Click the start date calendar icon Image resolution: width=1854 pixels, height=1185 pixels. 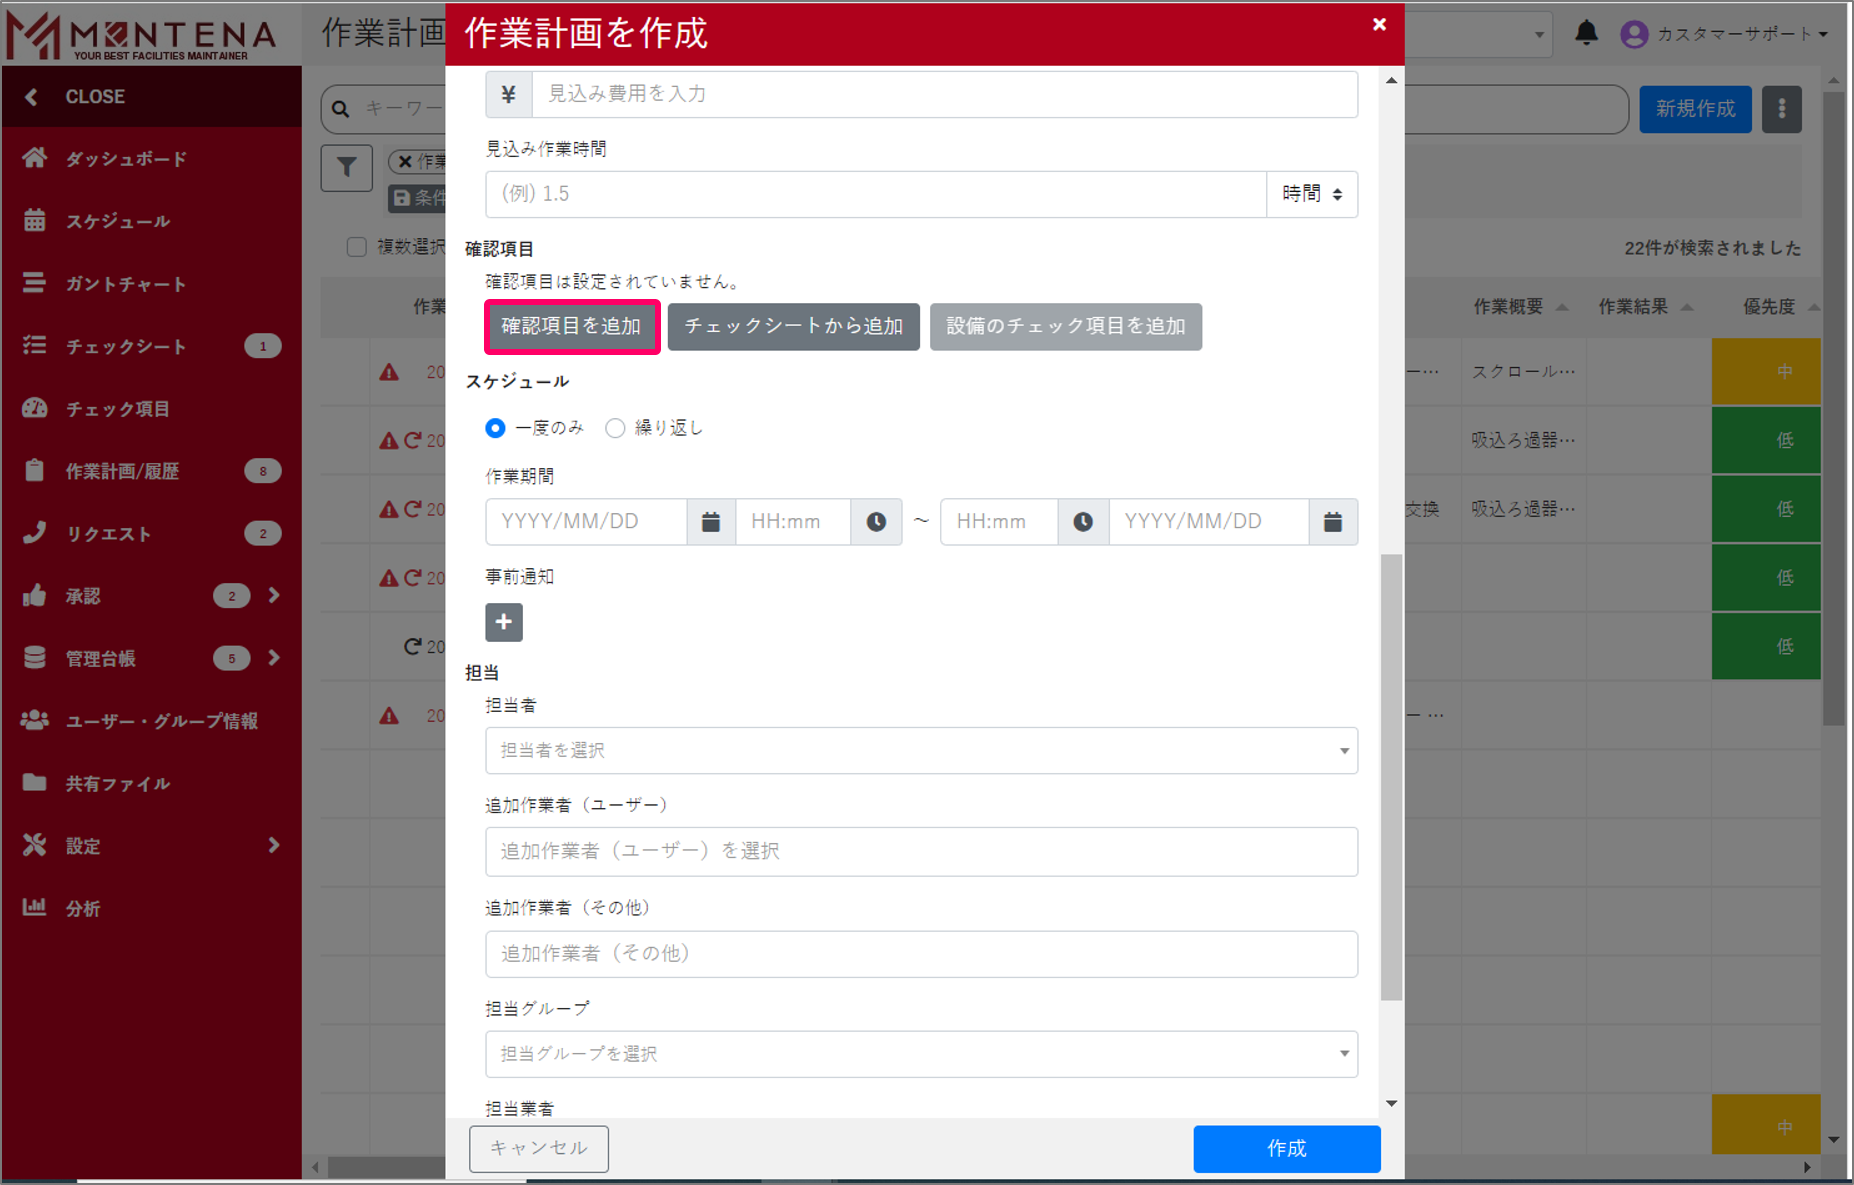711,522
